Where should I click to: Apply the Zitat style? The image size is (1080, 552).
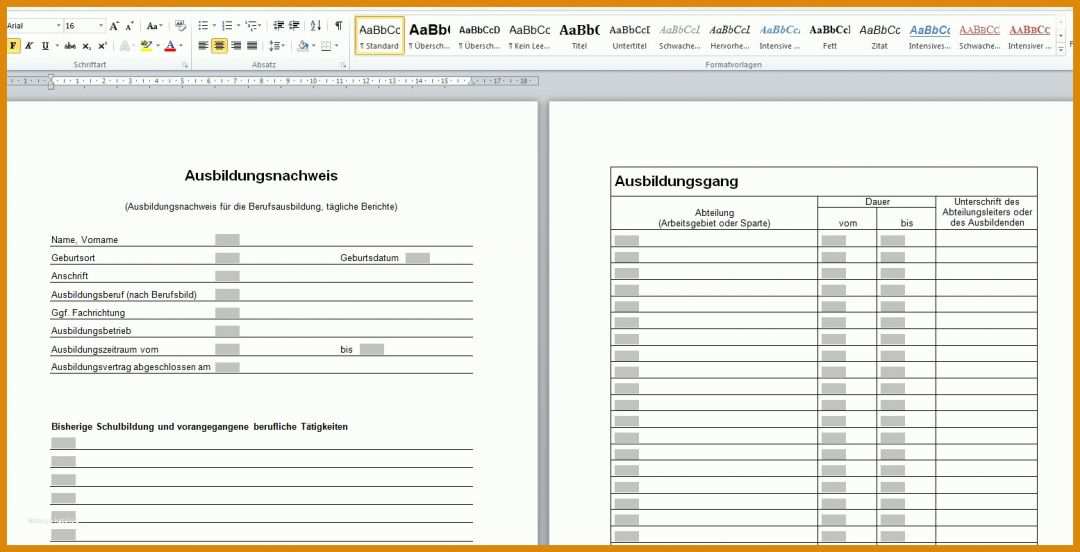pyautogui.click(x=880, y=36)
